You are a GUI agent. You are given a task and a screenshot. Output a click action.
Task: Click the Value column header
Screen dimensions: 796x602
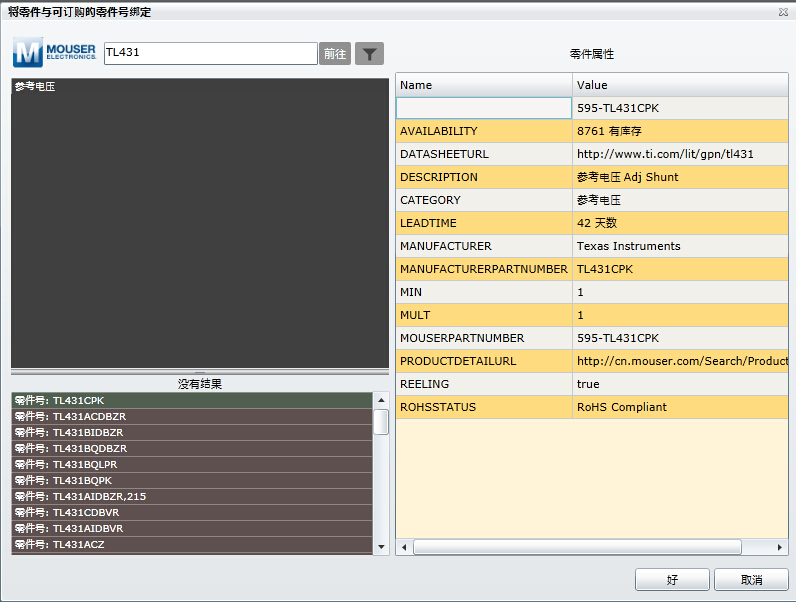pyautogui.click(x=680, y=85)
